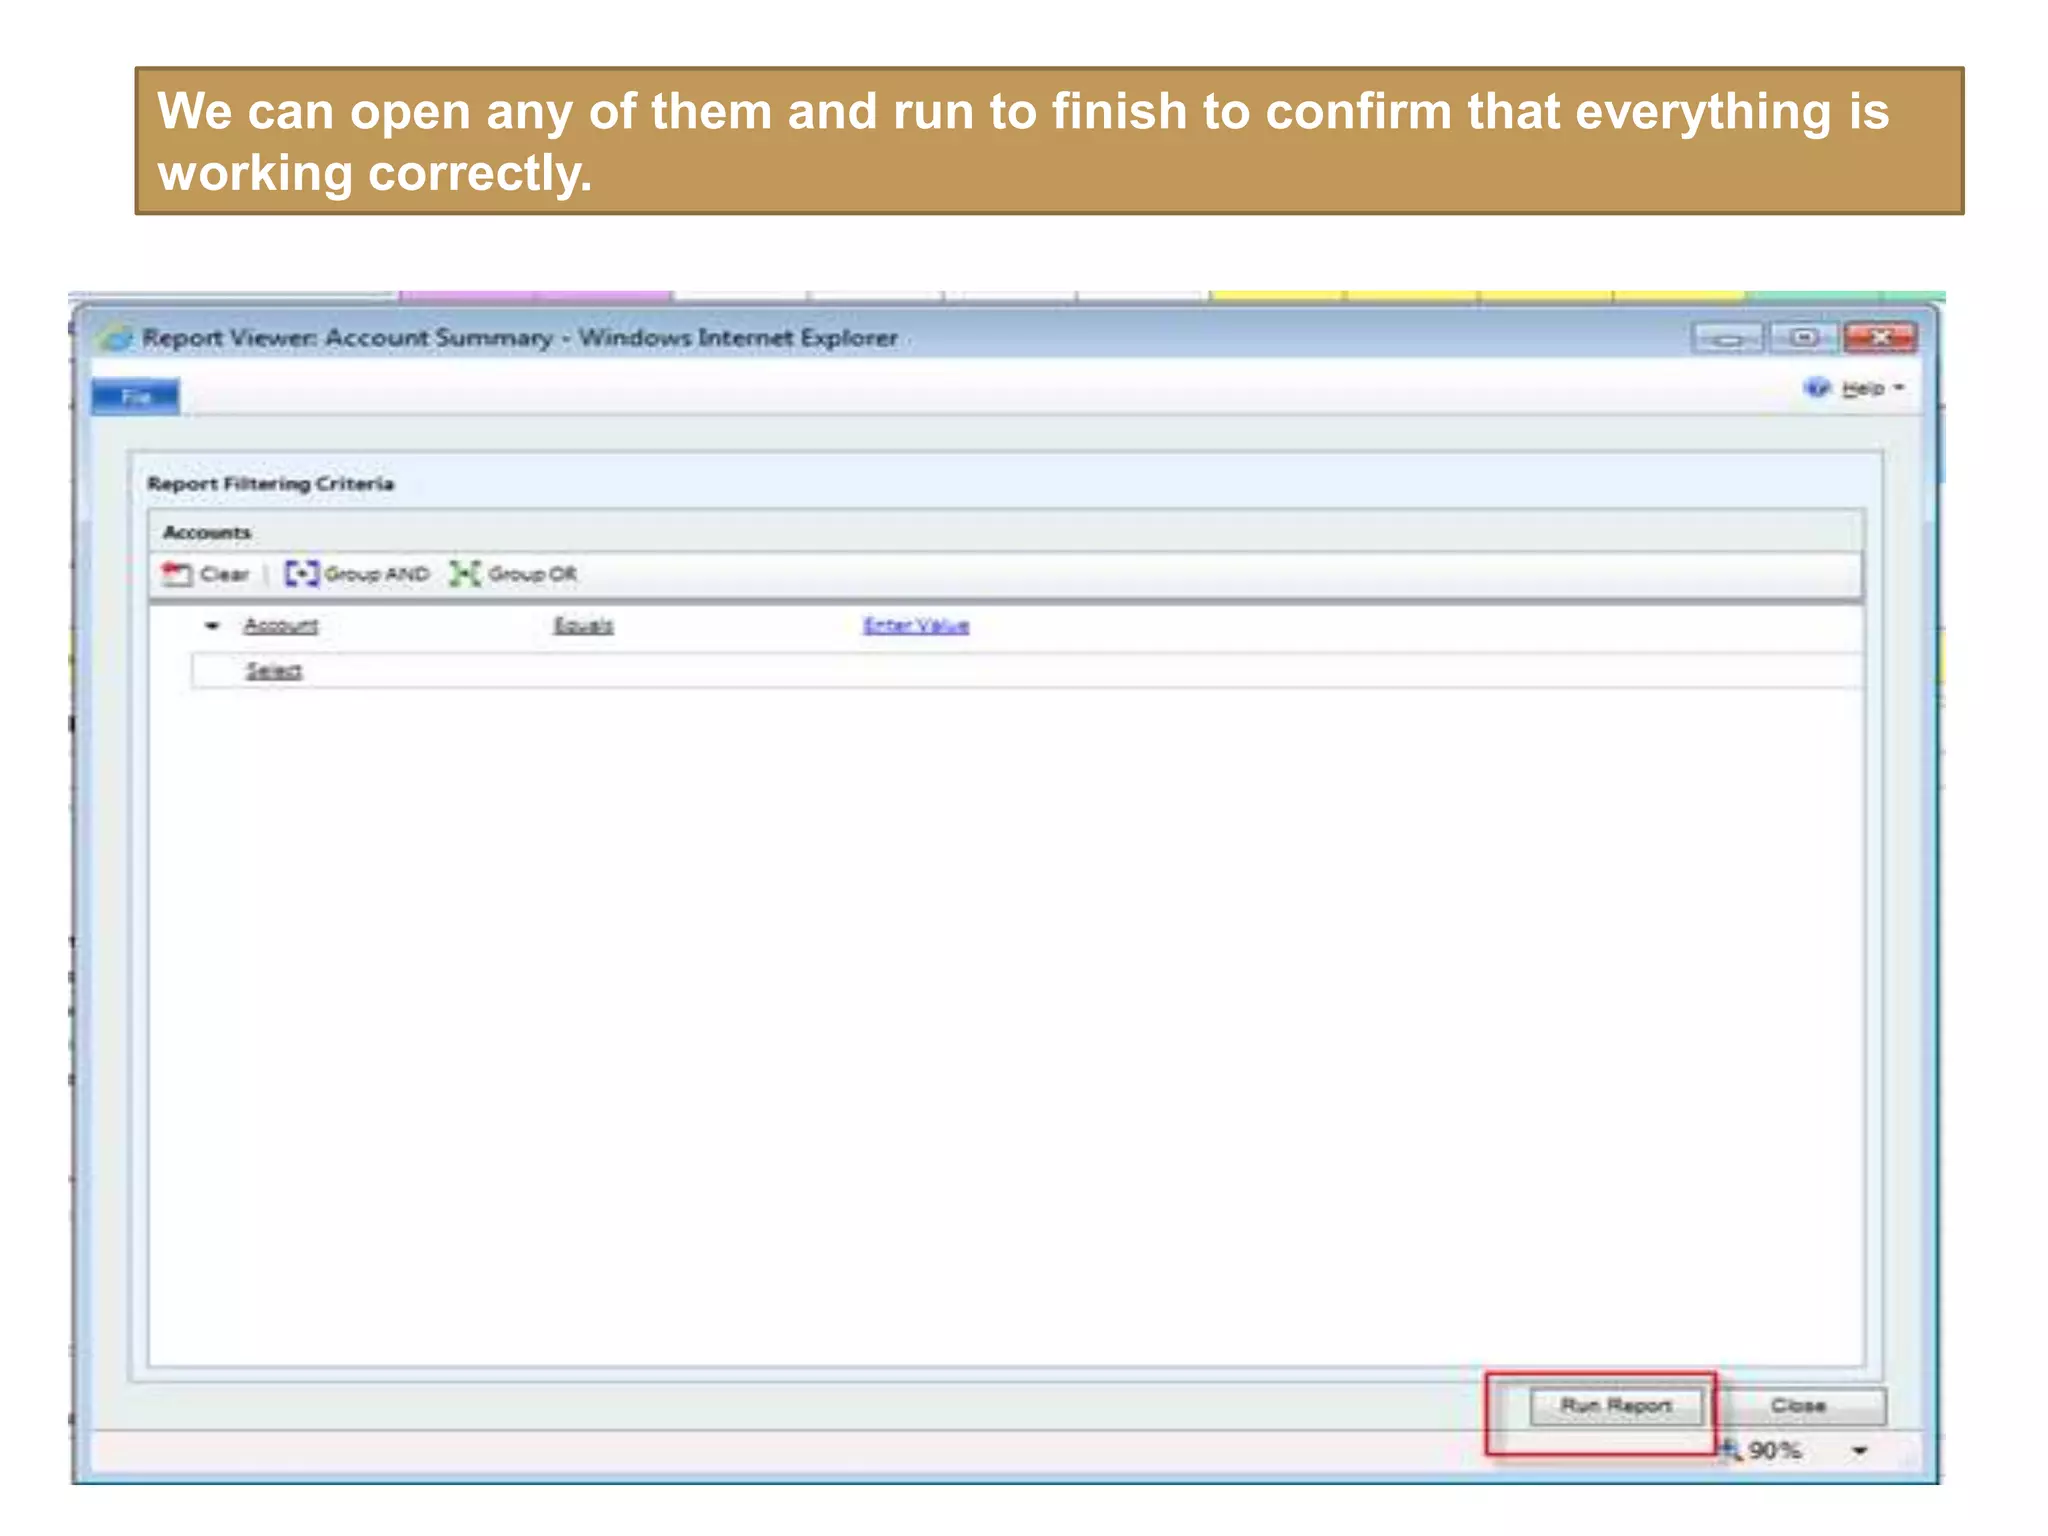Minimize the Report Viewer window
This screenshot has height=1536, width=2048.
(1727, 338)
